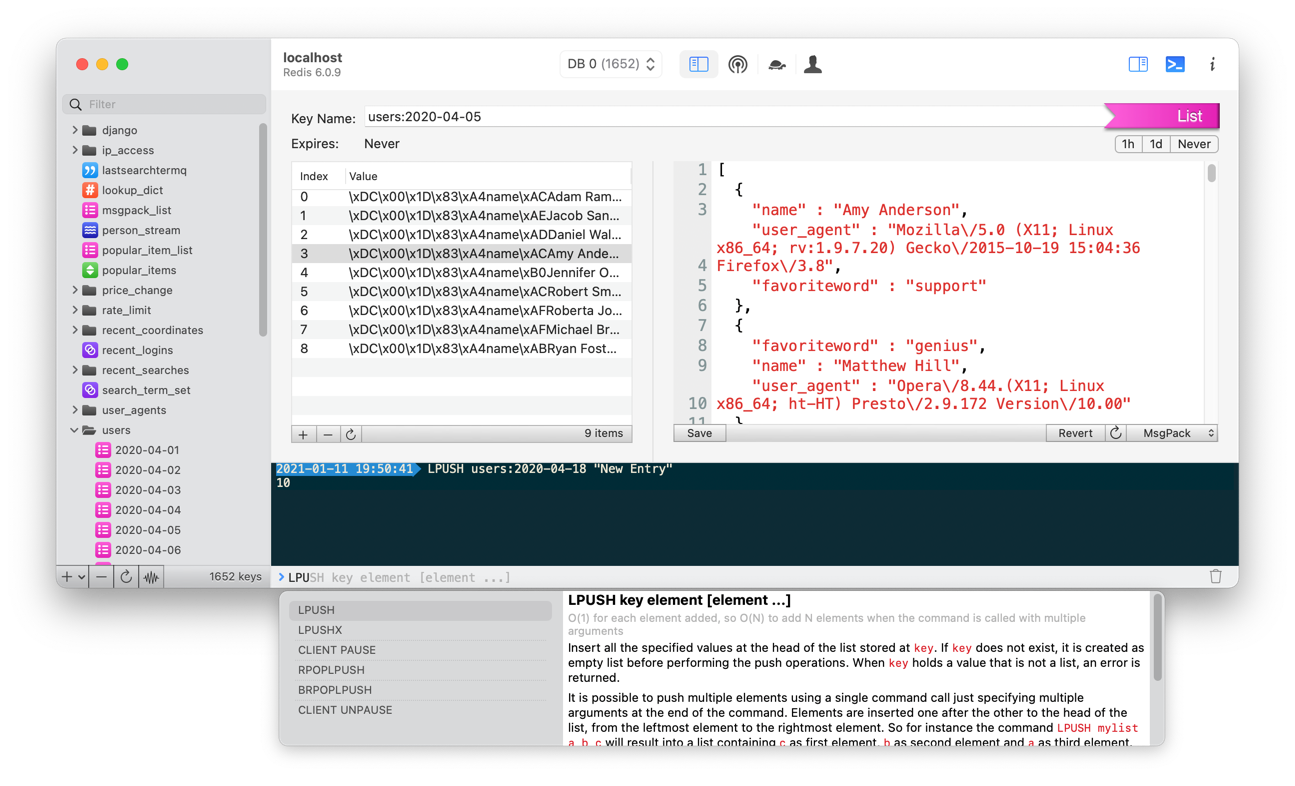Toggle the right panel view button
Image resolution: width=1295 pixels, height=786 pixels.
click(x=1138, y=65)
